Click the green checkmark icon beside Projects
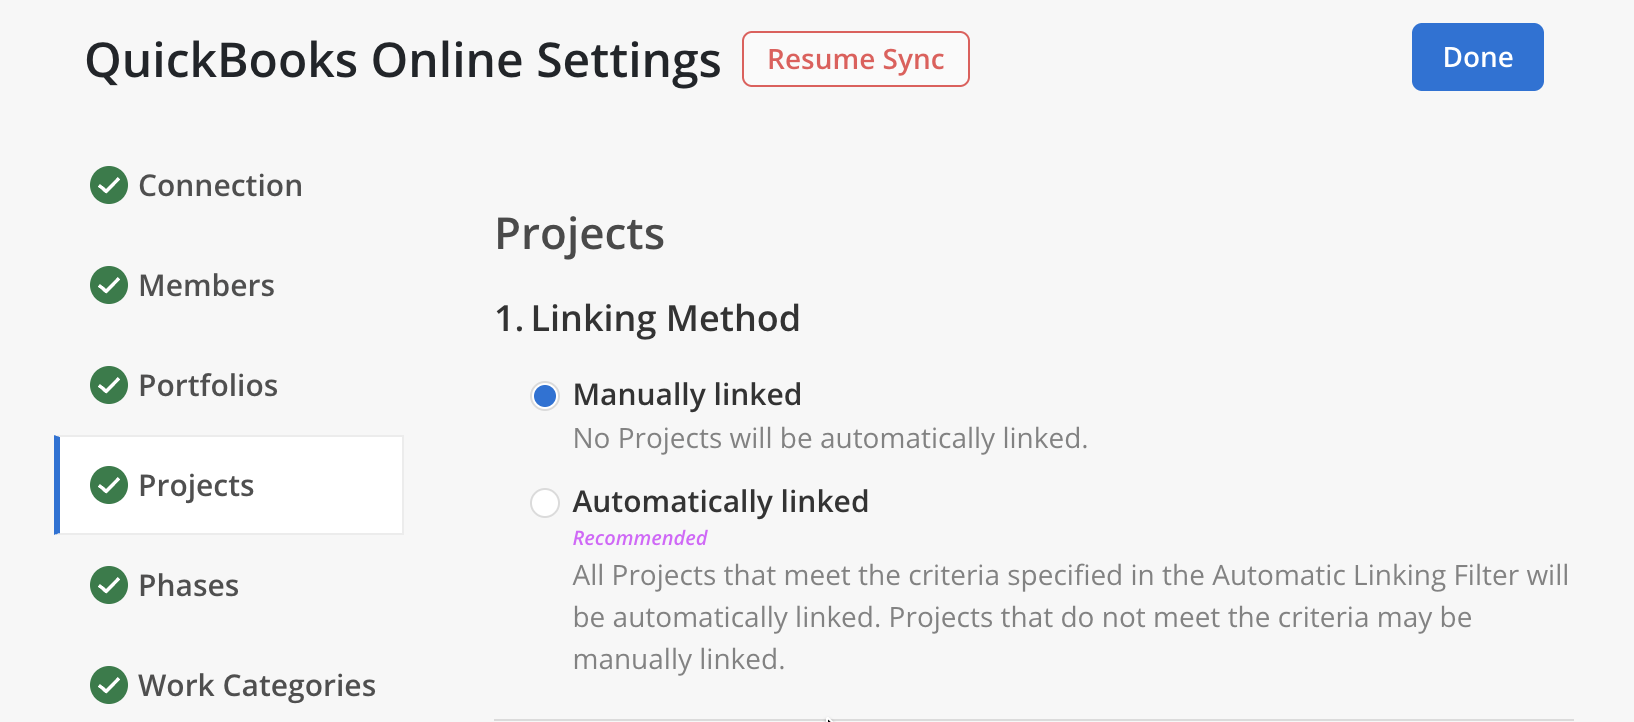This screenshot has width=1634, height=722. [x=109, y=485]
